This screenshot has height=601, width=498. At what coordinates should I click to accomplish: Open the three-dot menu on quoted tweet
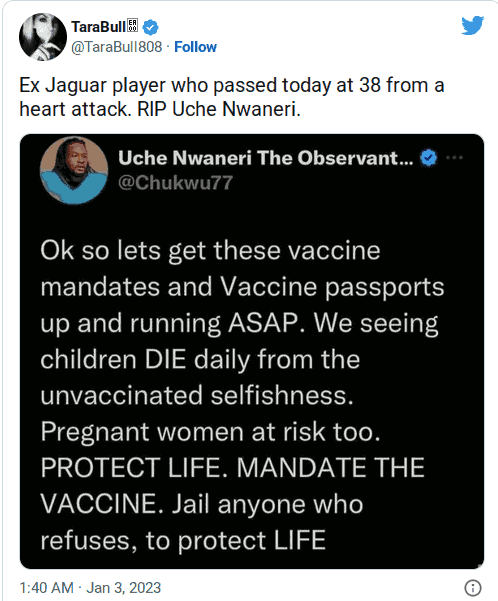[454, 158]
